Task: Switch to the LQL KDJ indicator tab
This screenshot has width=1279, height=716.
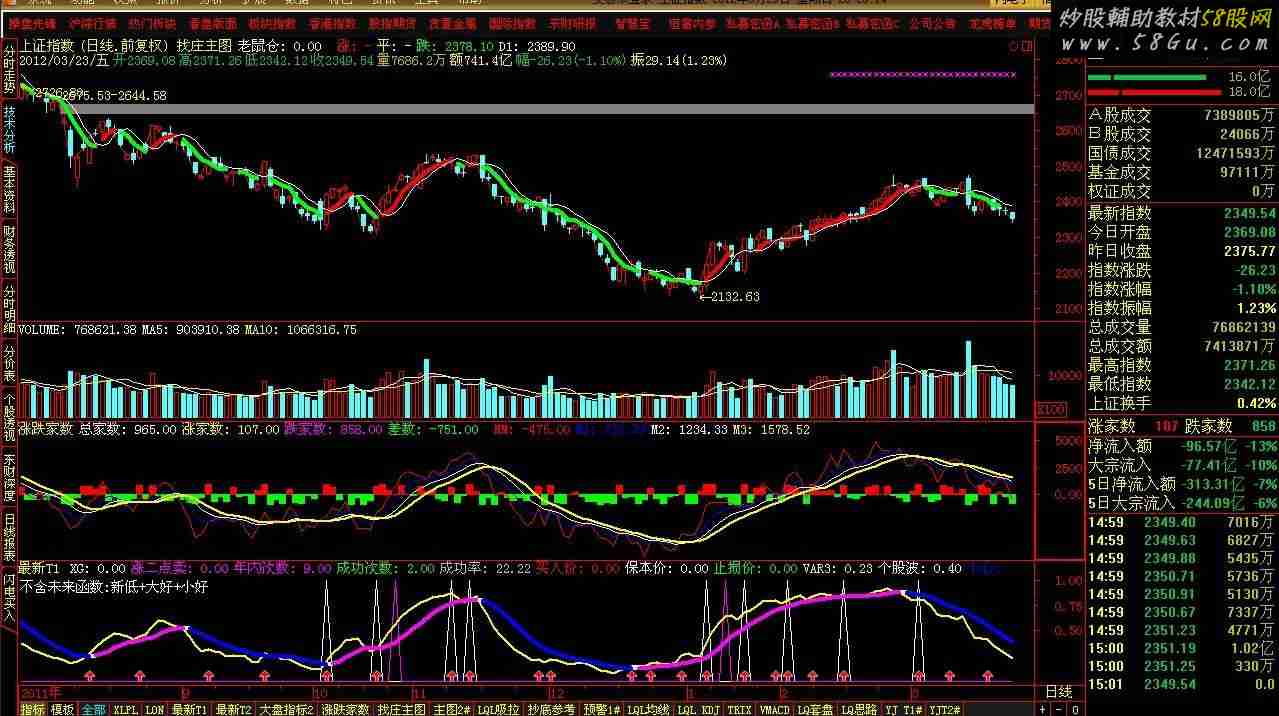Action: tap(699, 709)
